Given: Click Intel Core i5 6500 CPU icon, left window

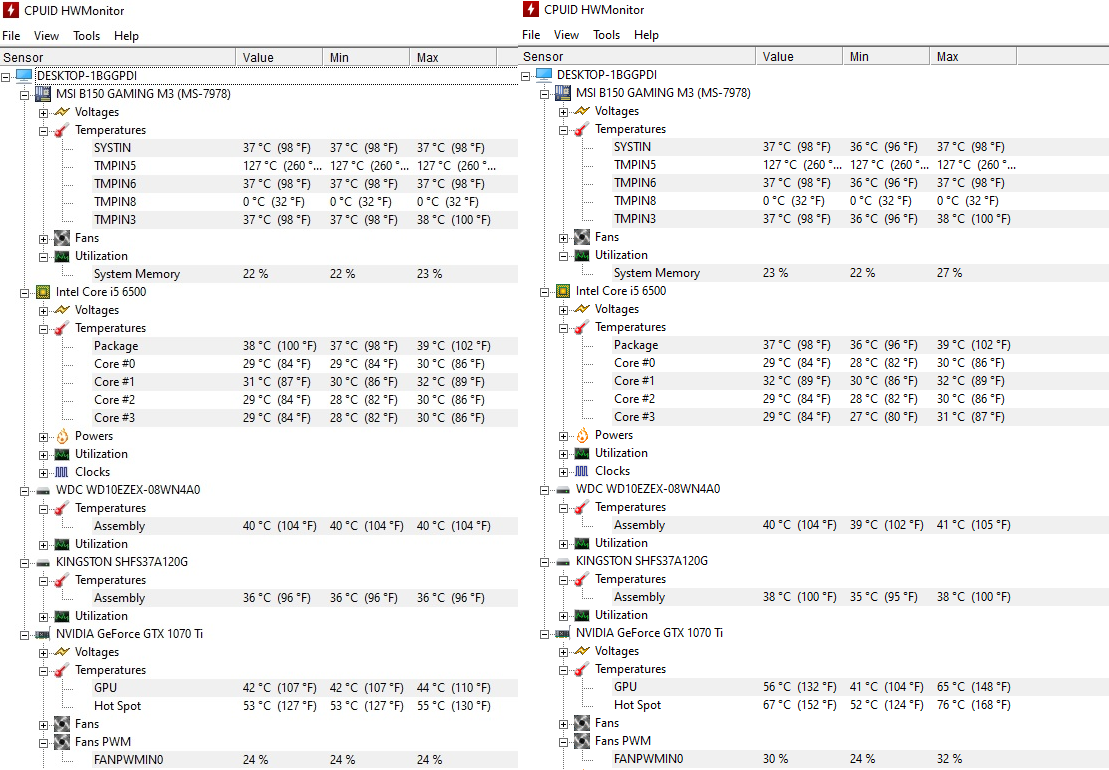Looking at the screenshot, I should pyautogui.click(x=43, y=291).
